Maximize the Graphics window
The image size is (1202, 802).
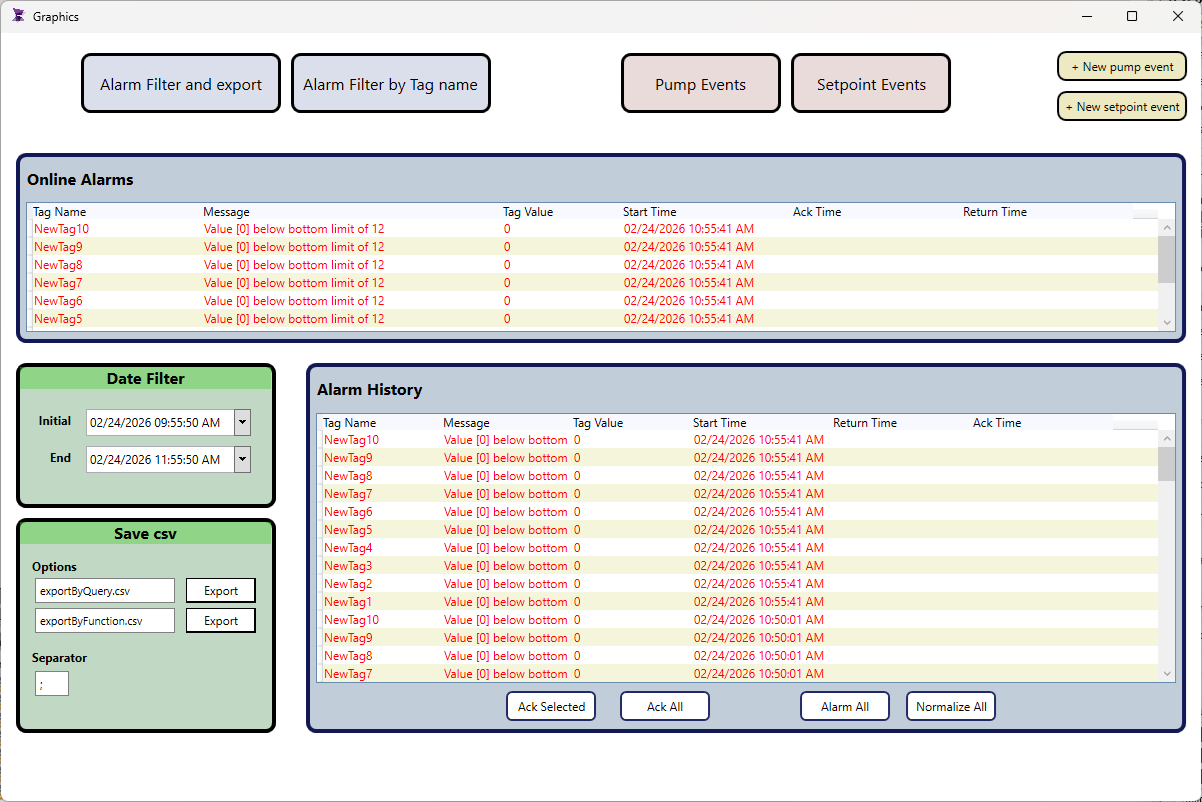pyautogui.click(x=1132, y=16)
